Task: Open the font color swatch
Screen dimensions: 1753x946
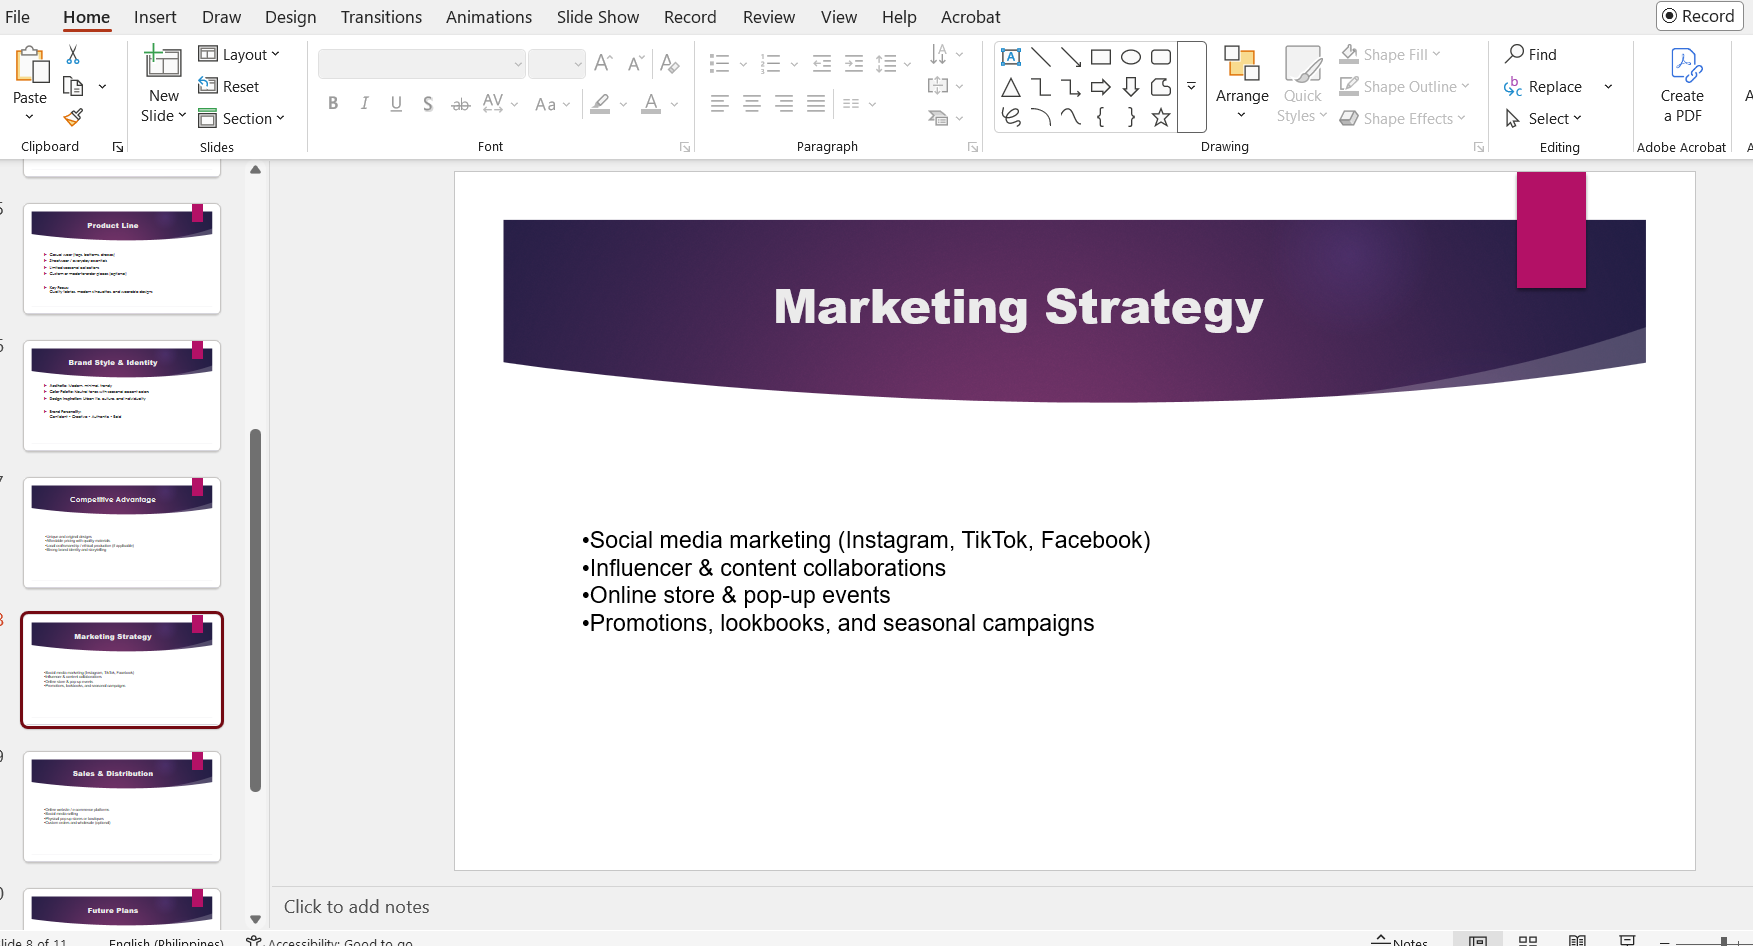Action: [x=651, y=103]
